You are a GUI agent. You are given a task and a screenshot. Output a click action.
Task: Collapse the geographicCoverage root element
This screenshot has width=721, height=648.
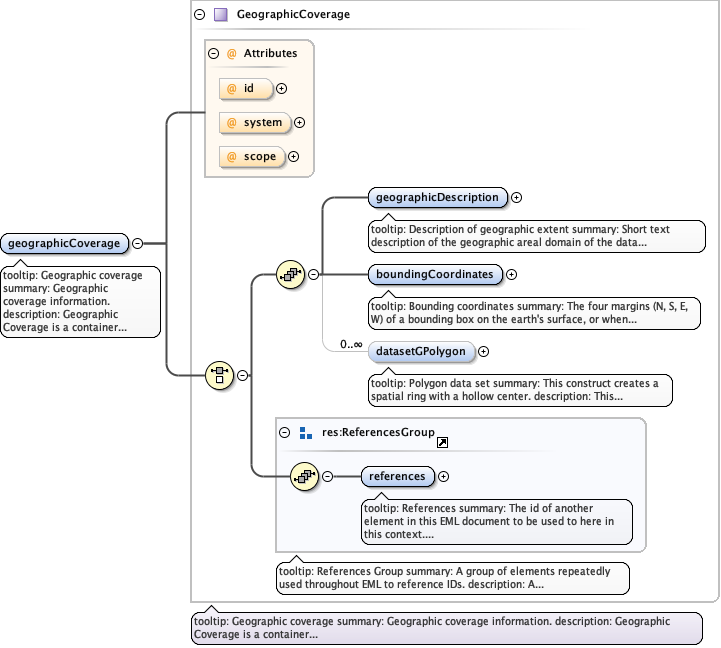point(137,243)
